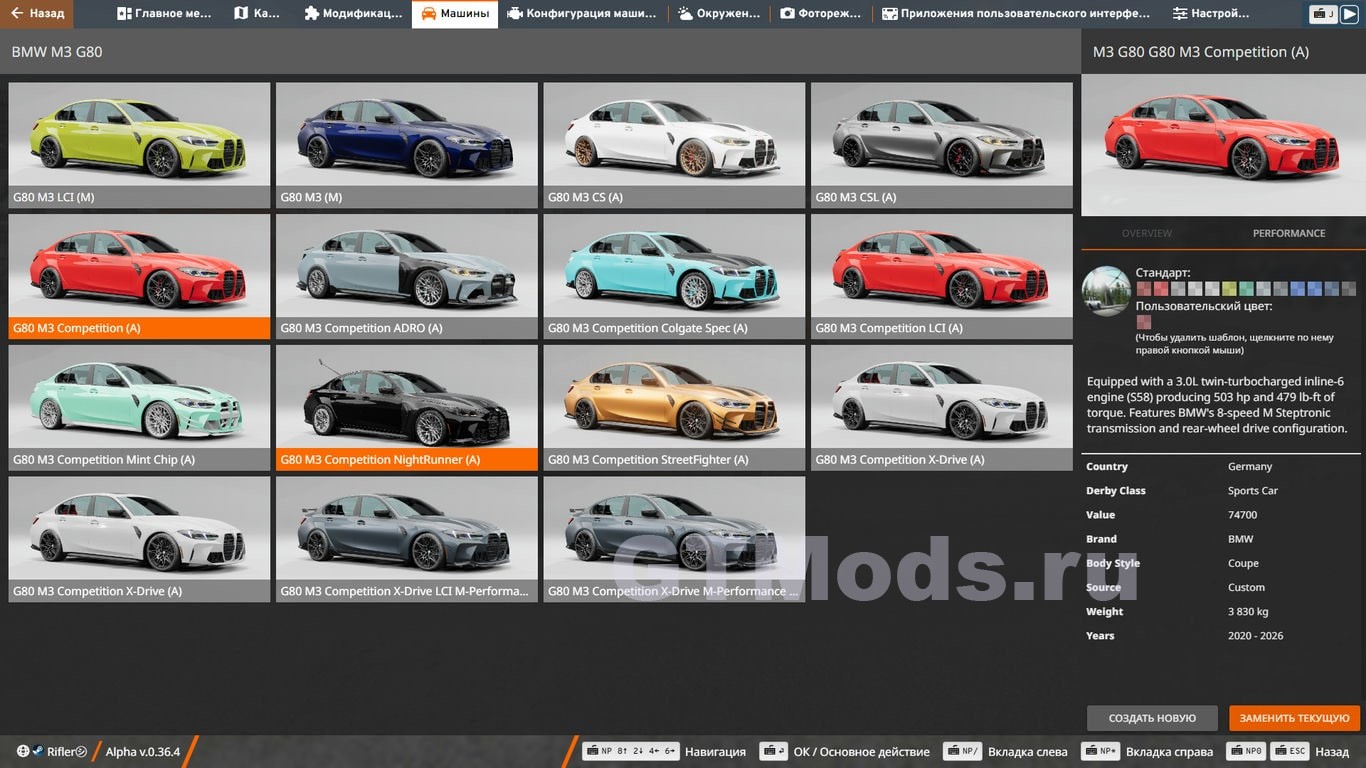Click the Вкладка справа key hint icon

(x=1101, y=751)
